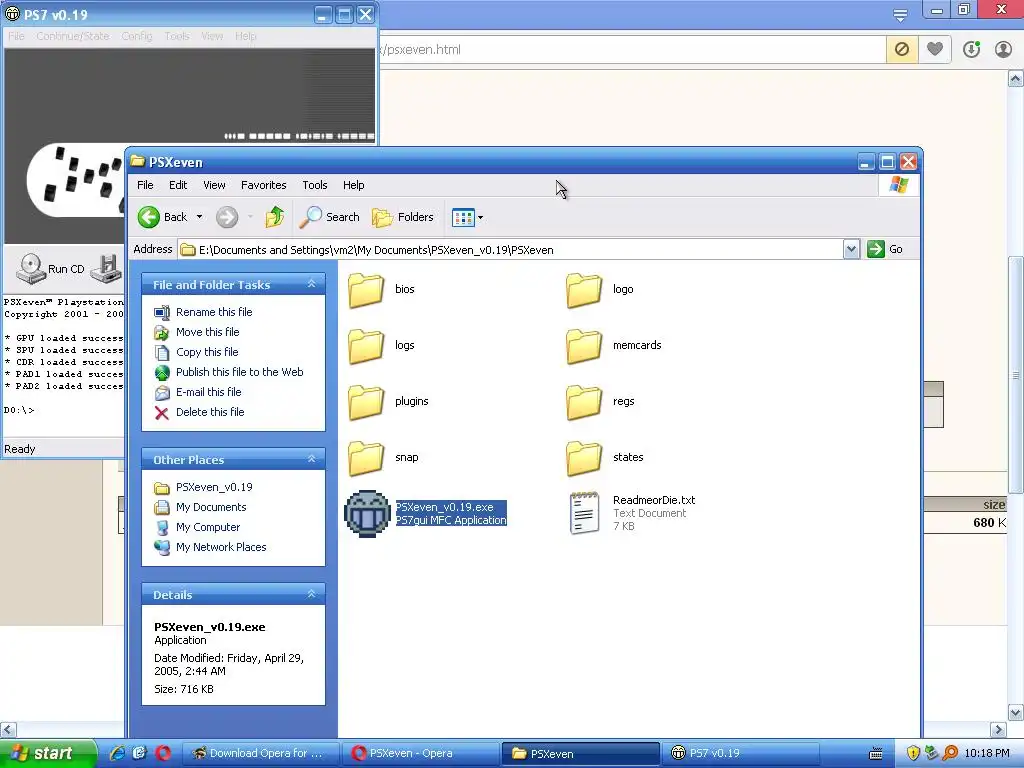Go up one folder level
This screenshot has width=1024, height=768.
275,217
